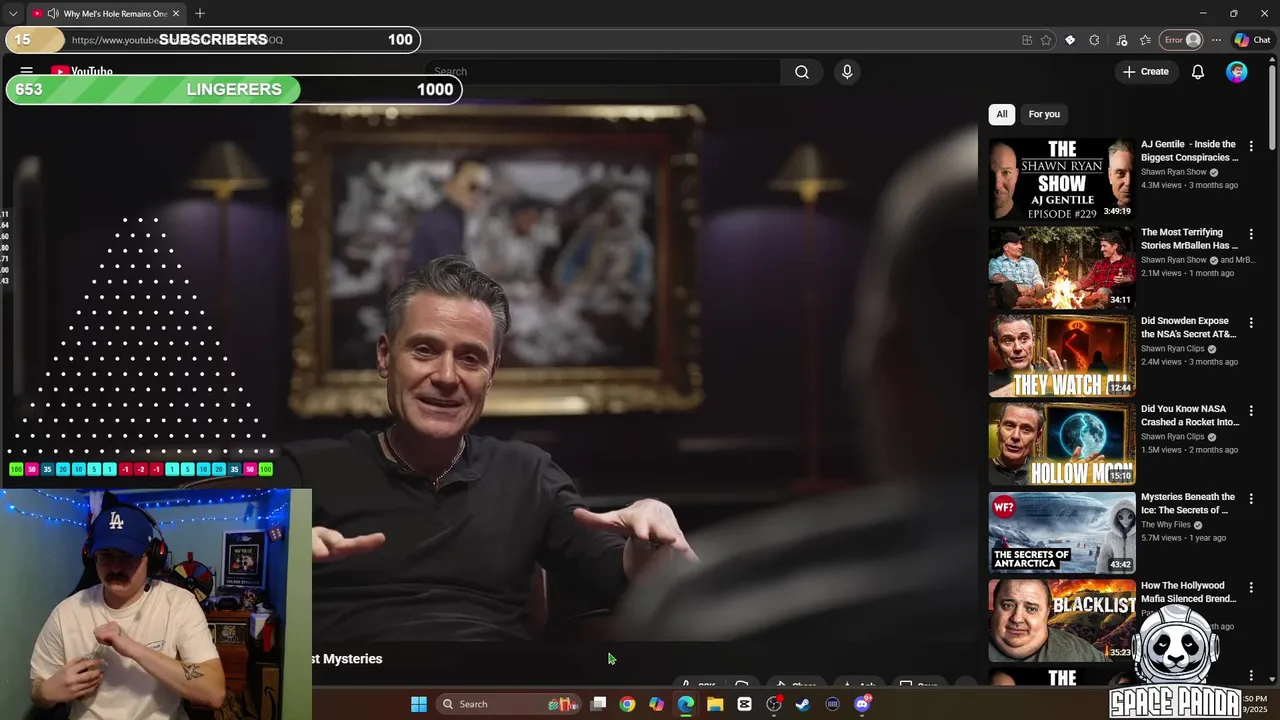
Task: Open the BLACKLIST Brendan video thumbnail
Action: click(x=1062, y=620)
